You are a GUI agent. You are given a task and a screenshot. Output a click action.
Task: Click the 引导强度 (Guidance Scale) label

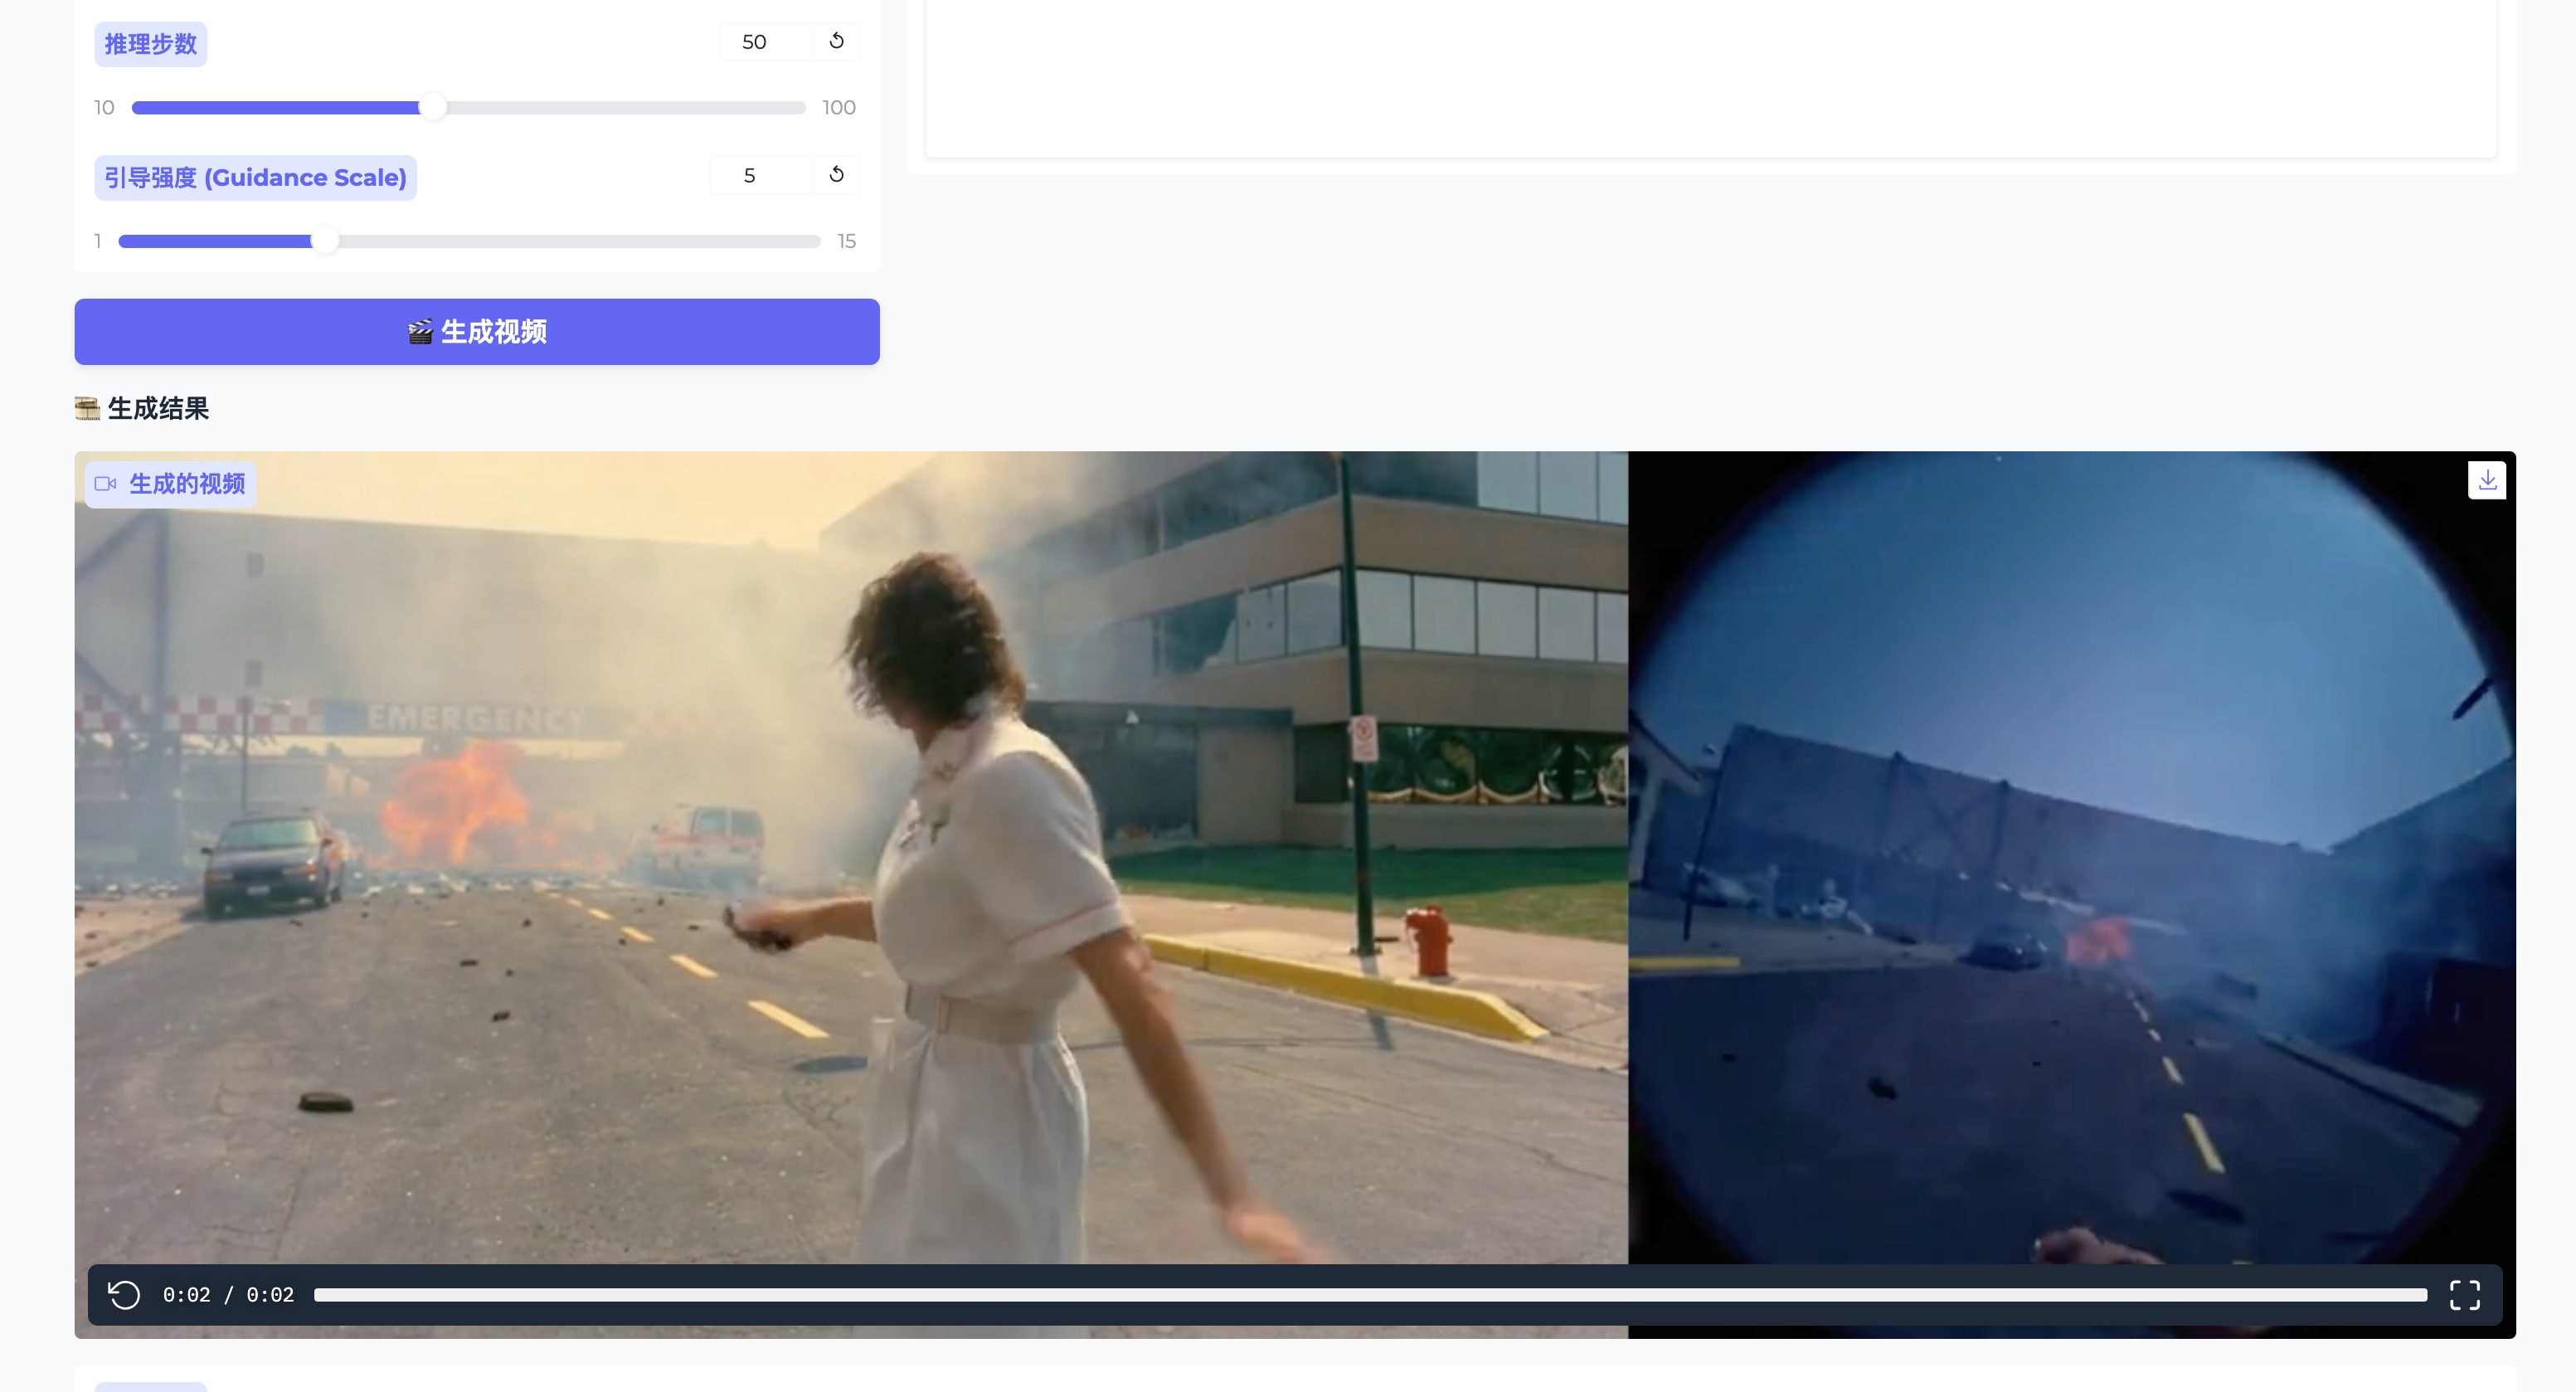click(255, 178)
